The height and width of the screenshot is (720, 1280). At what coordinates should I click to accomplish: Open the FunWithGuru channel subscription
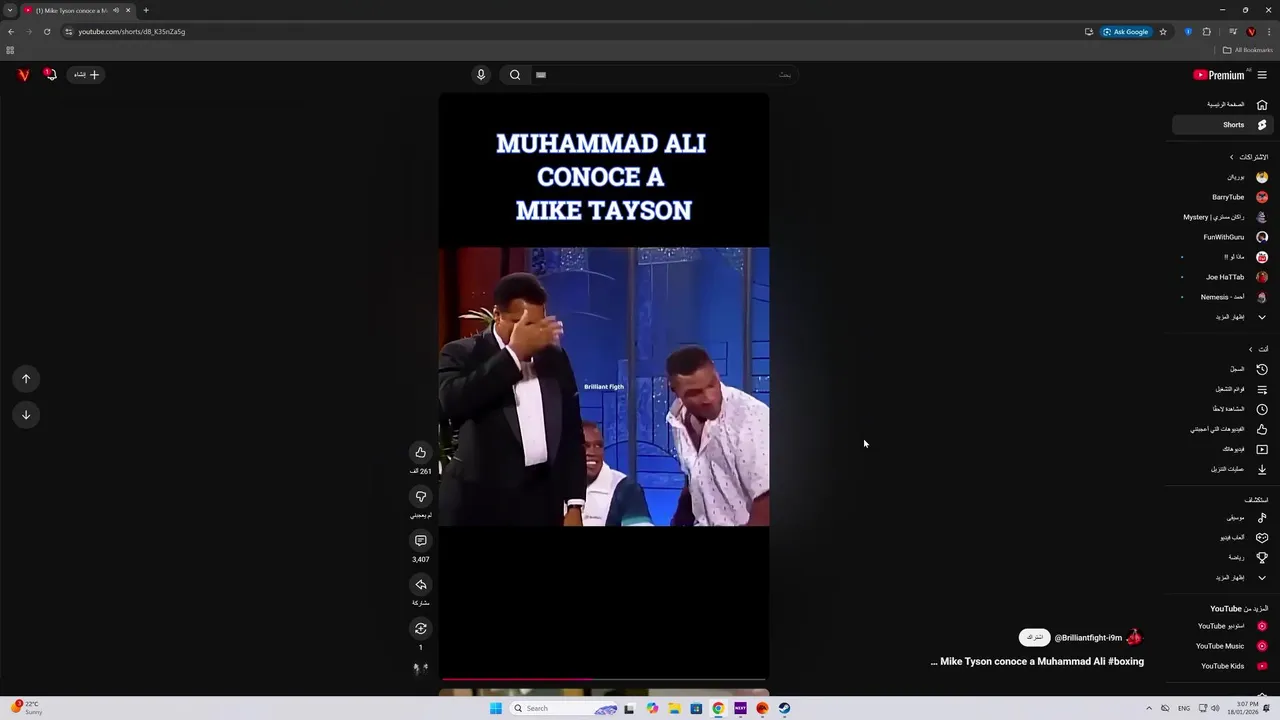click(1222, 237)
